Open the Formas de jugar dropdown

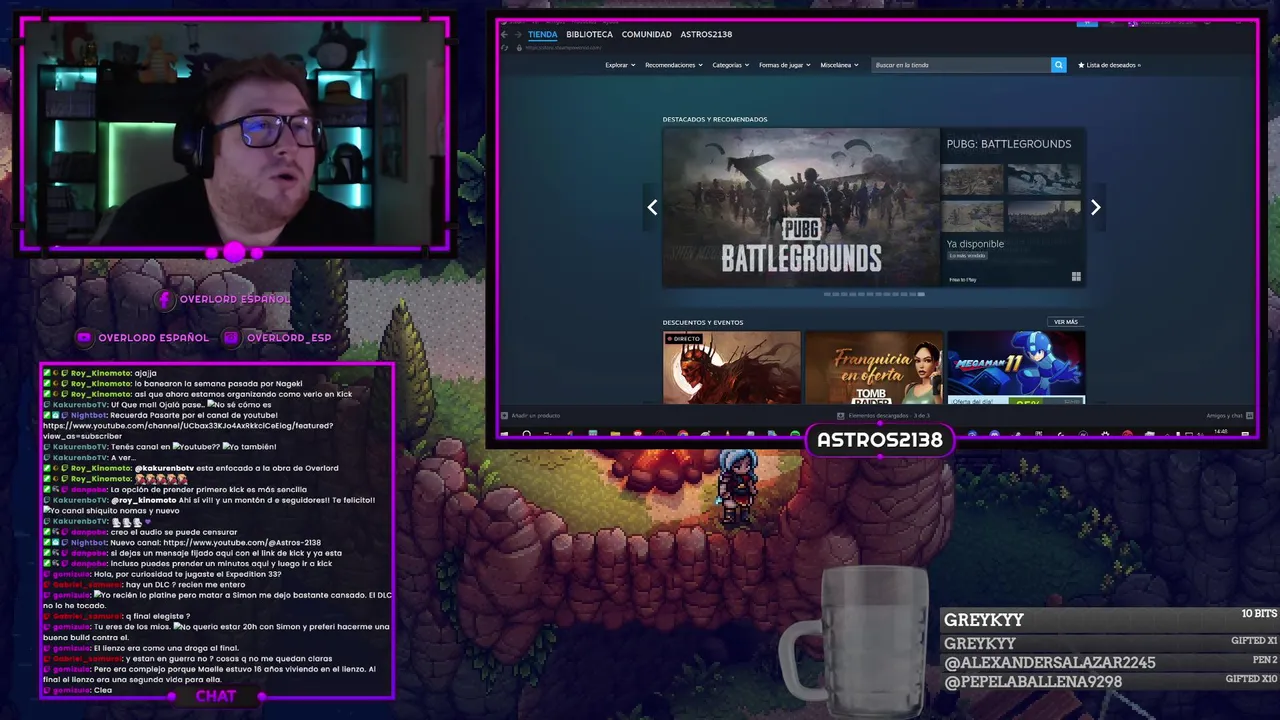(784, 65)
